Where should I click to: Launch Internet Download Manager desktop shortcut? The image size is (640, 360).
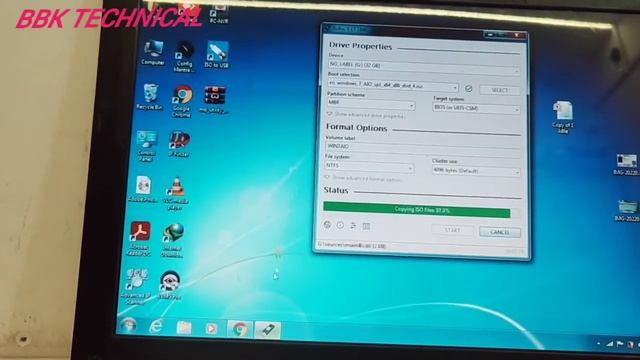tap(172, 241)
